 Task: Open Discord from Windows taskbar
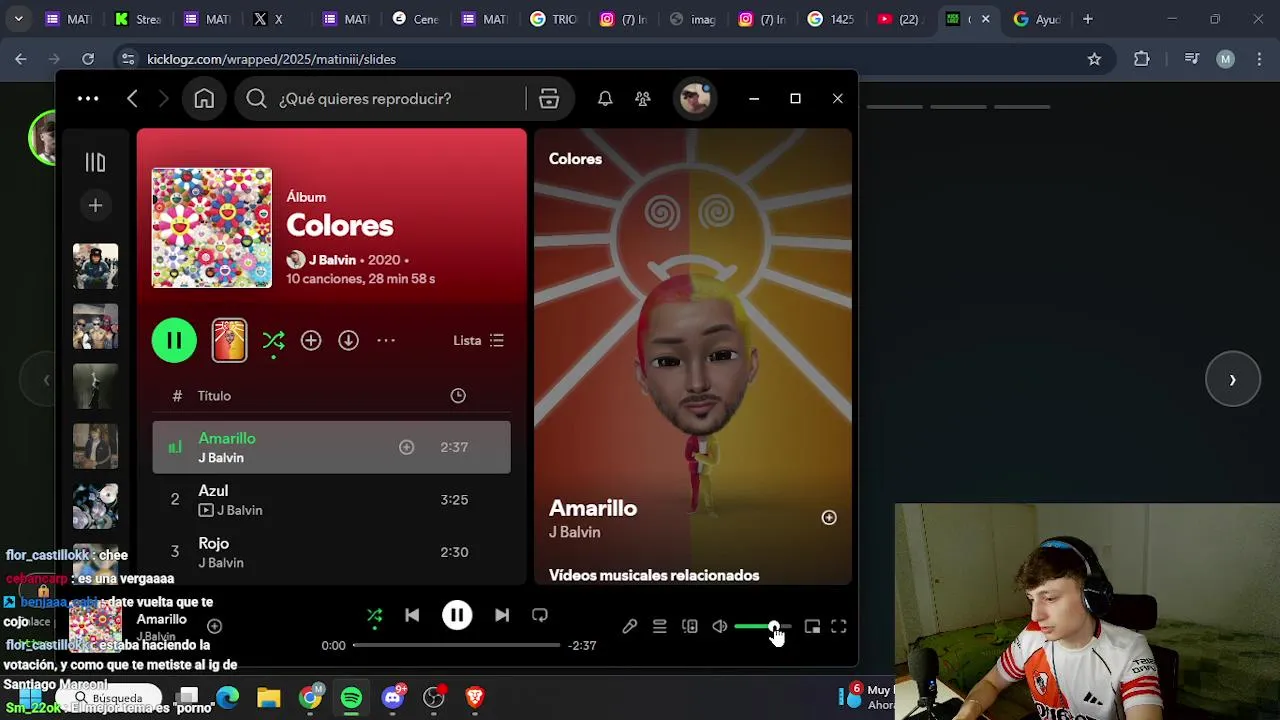pos(393,698)
